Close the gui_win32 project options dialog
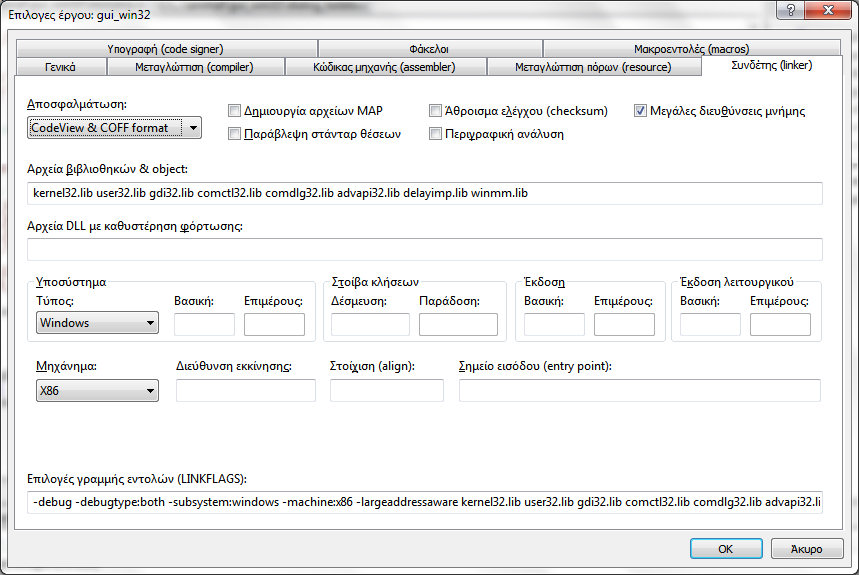Screen dimensions: 859x575 point(828,10)
